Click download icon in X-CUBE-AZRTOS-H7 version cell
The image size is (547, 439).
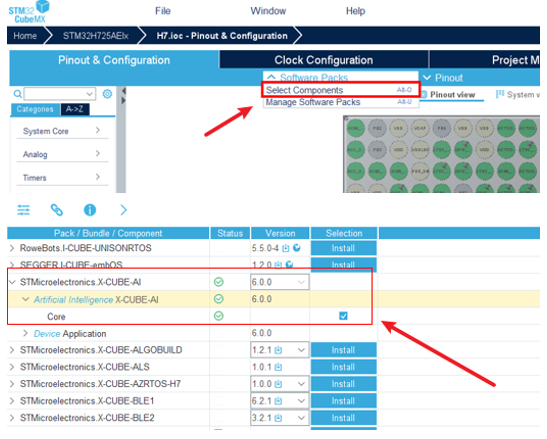coord(278,384)
